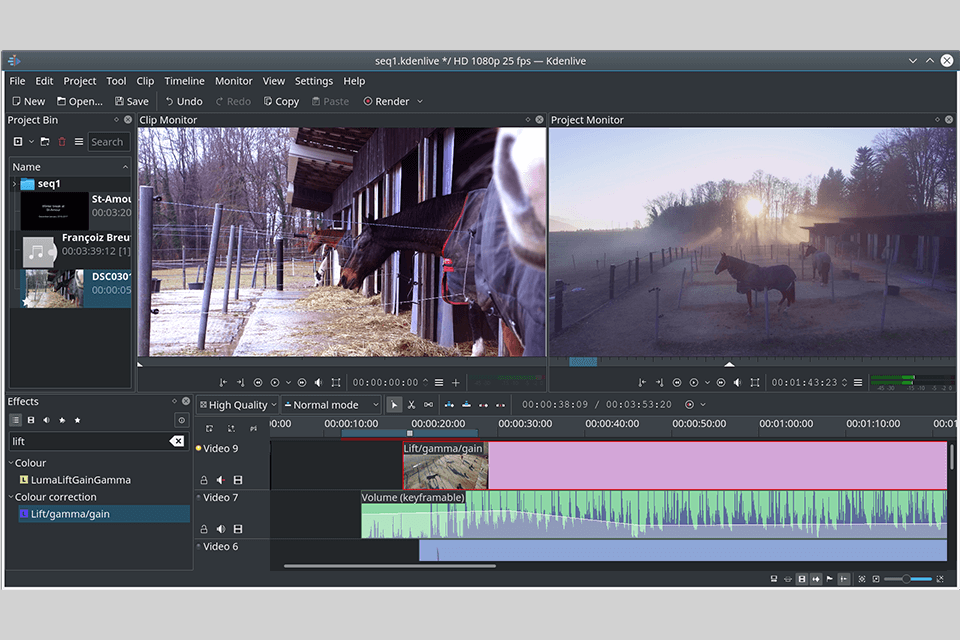
Task: Select the spacer tool in timeline toolbar
Action: [x=429, y=405]
